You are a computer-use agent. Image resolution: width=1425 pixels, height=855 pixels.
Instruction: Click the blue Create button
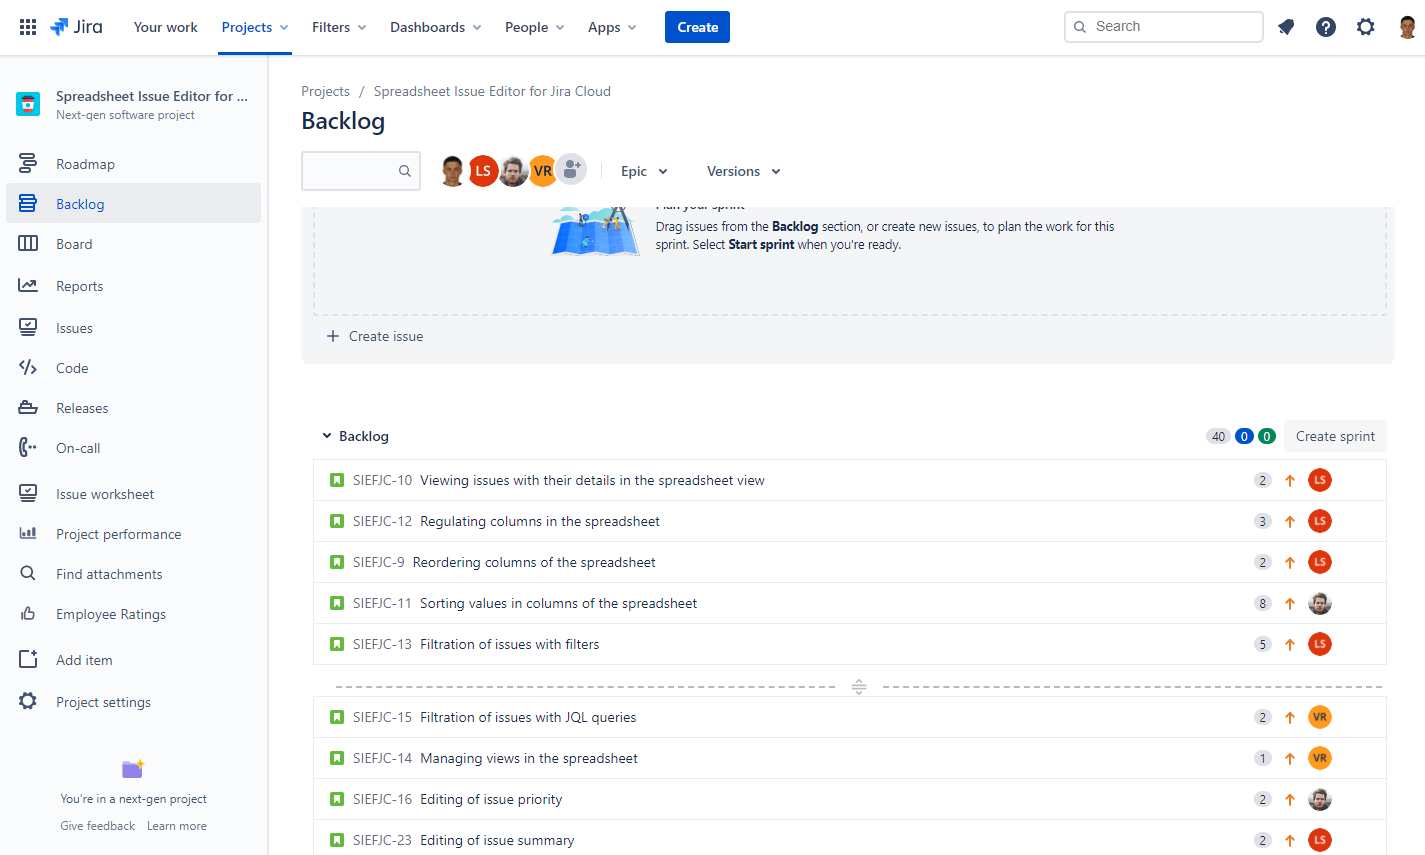697,27
